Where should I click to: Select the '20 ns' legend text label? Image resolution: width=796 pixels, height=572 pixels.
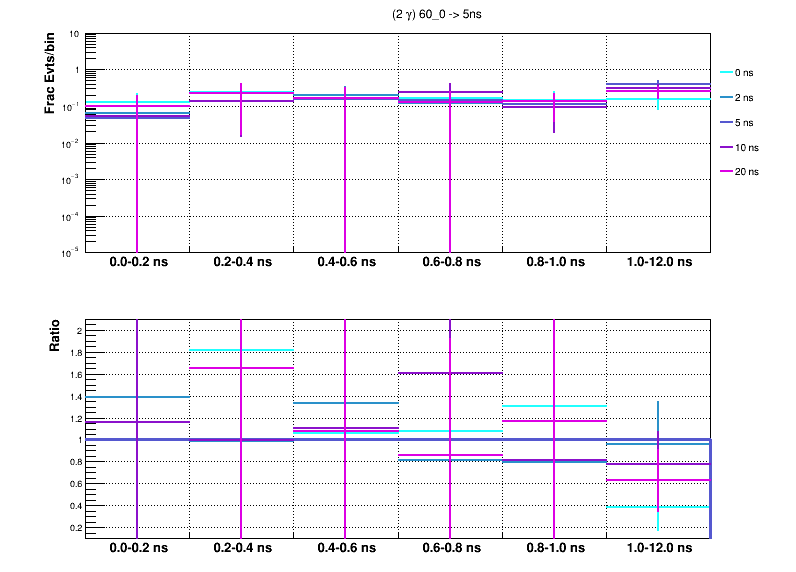(749, 172)
